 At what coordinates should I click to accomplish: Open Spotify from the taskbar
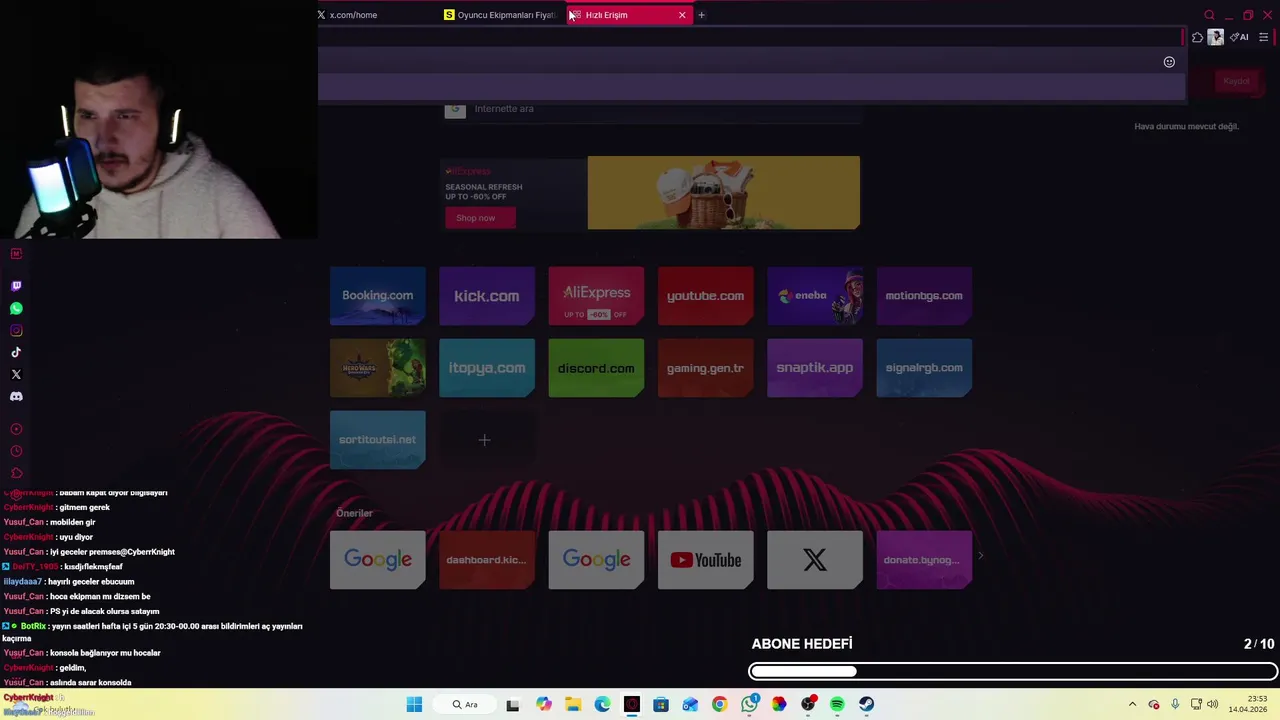[x=837, y=704]
